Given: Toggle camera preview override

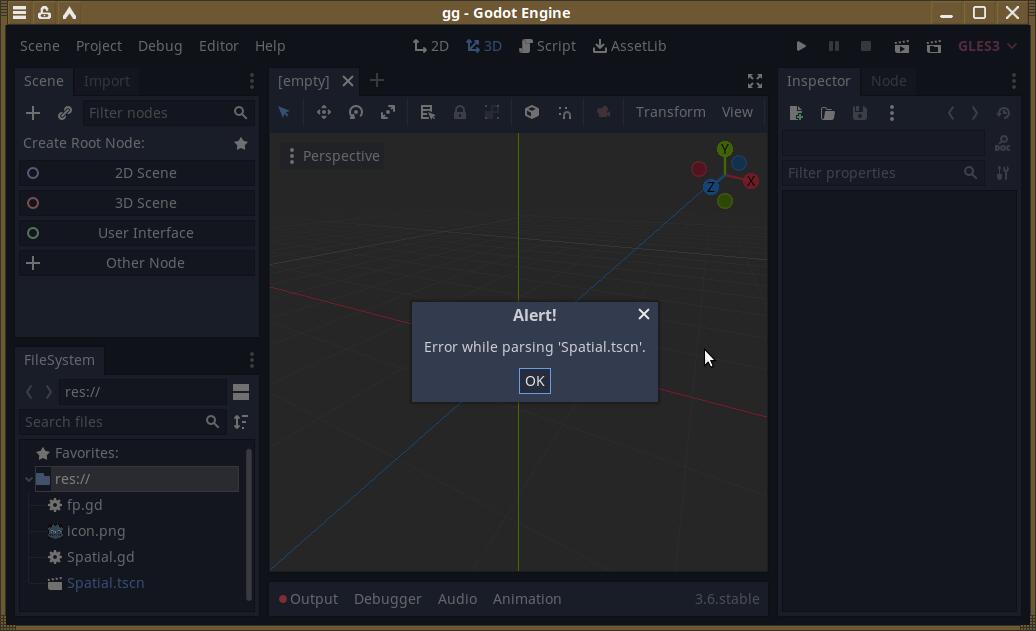Looking at the screenshot, I should [x=603, y=112].
